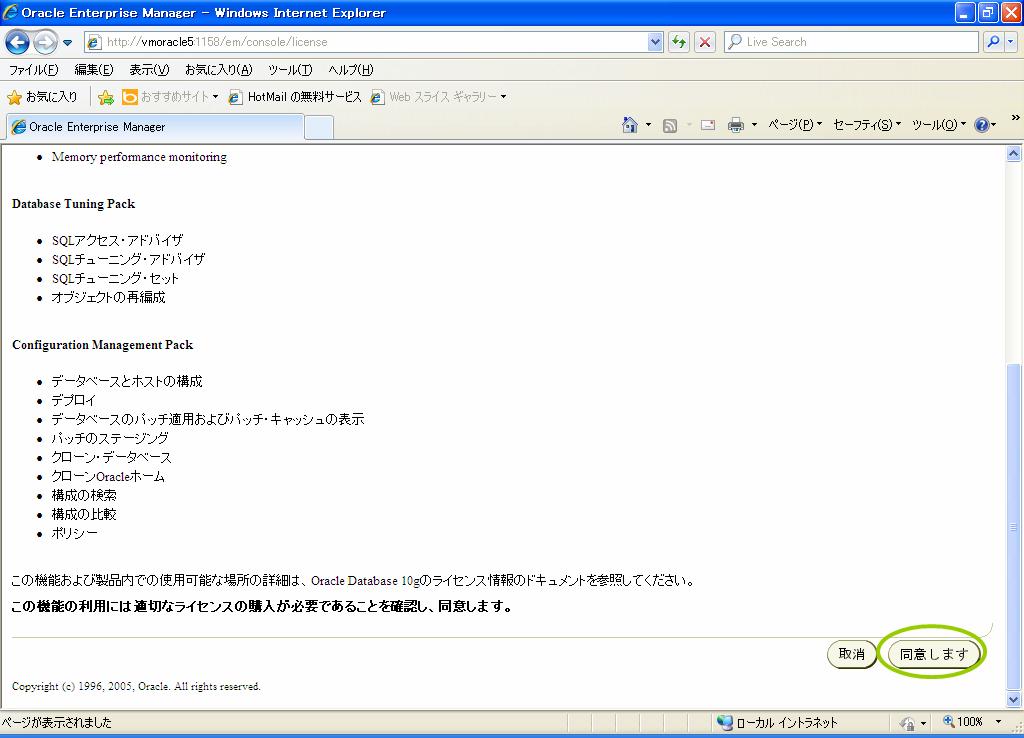Click the blue Help question mark icon

click(981, 125)
